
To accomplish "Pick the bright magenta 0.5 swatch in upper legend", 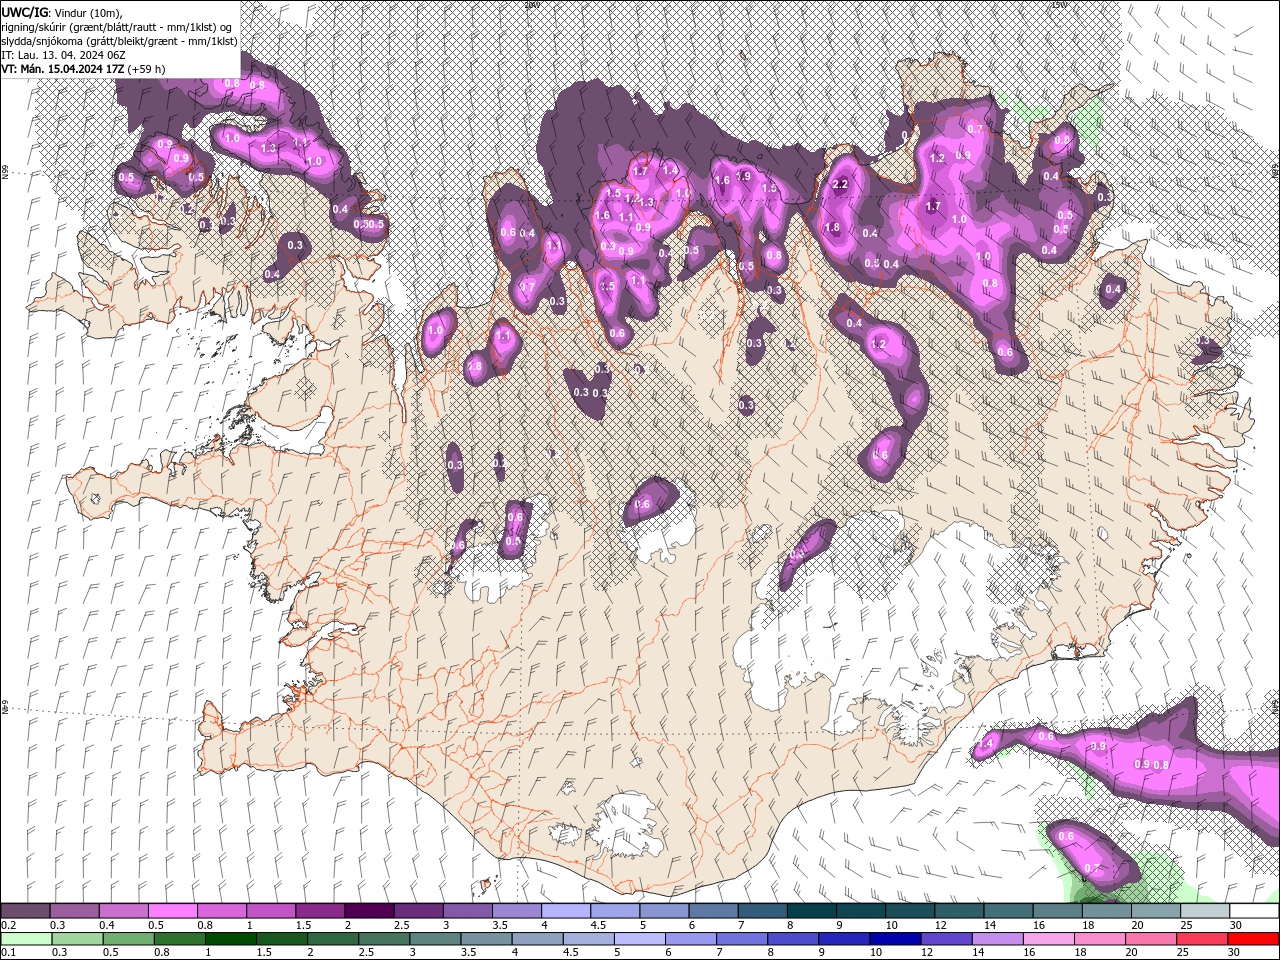I will (x=172, y=911).
